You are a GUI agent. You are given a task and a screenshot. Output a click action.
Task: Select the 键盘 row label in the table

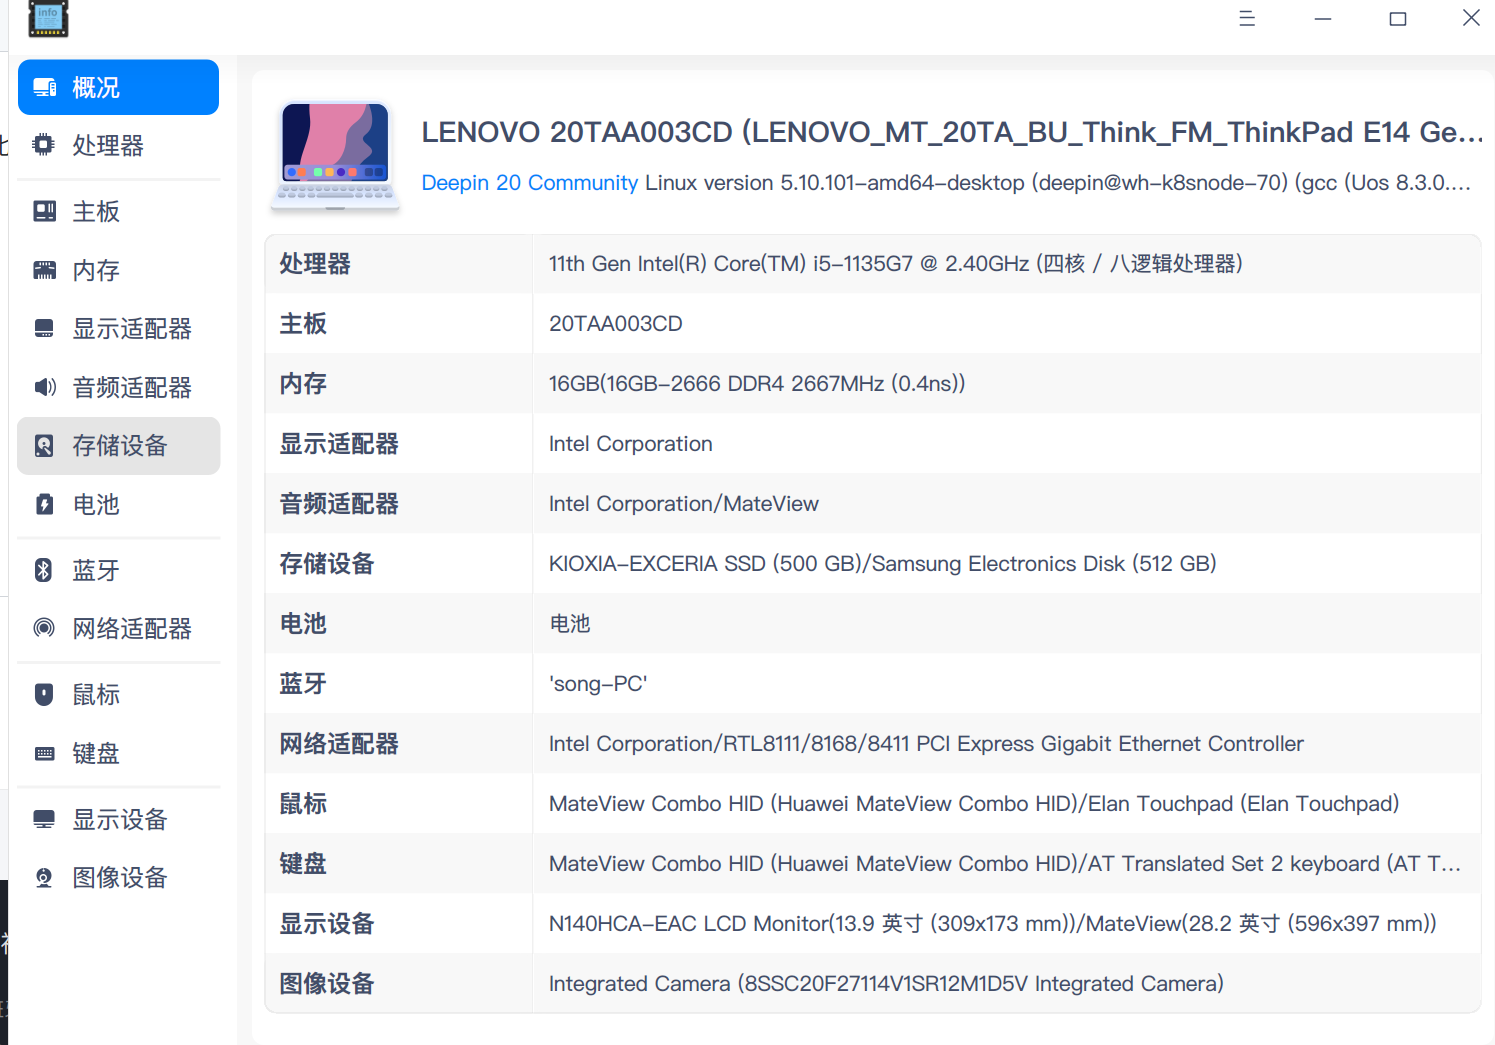click(x=303, y=864)
